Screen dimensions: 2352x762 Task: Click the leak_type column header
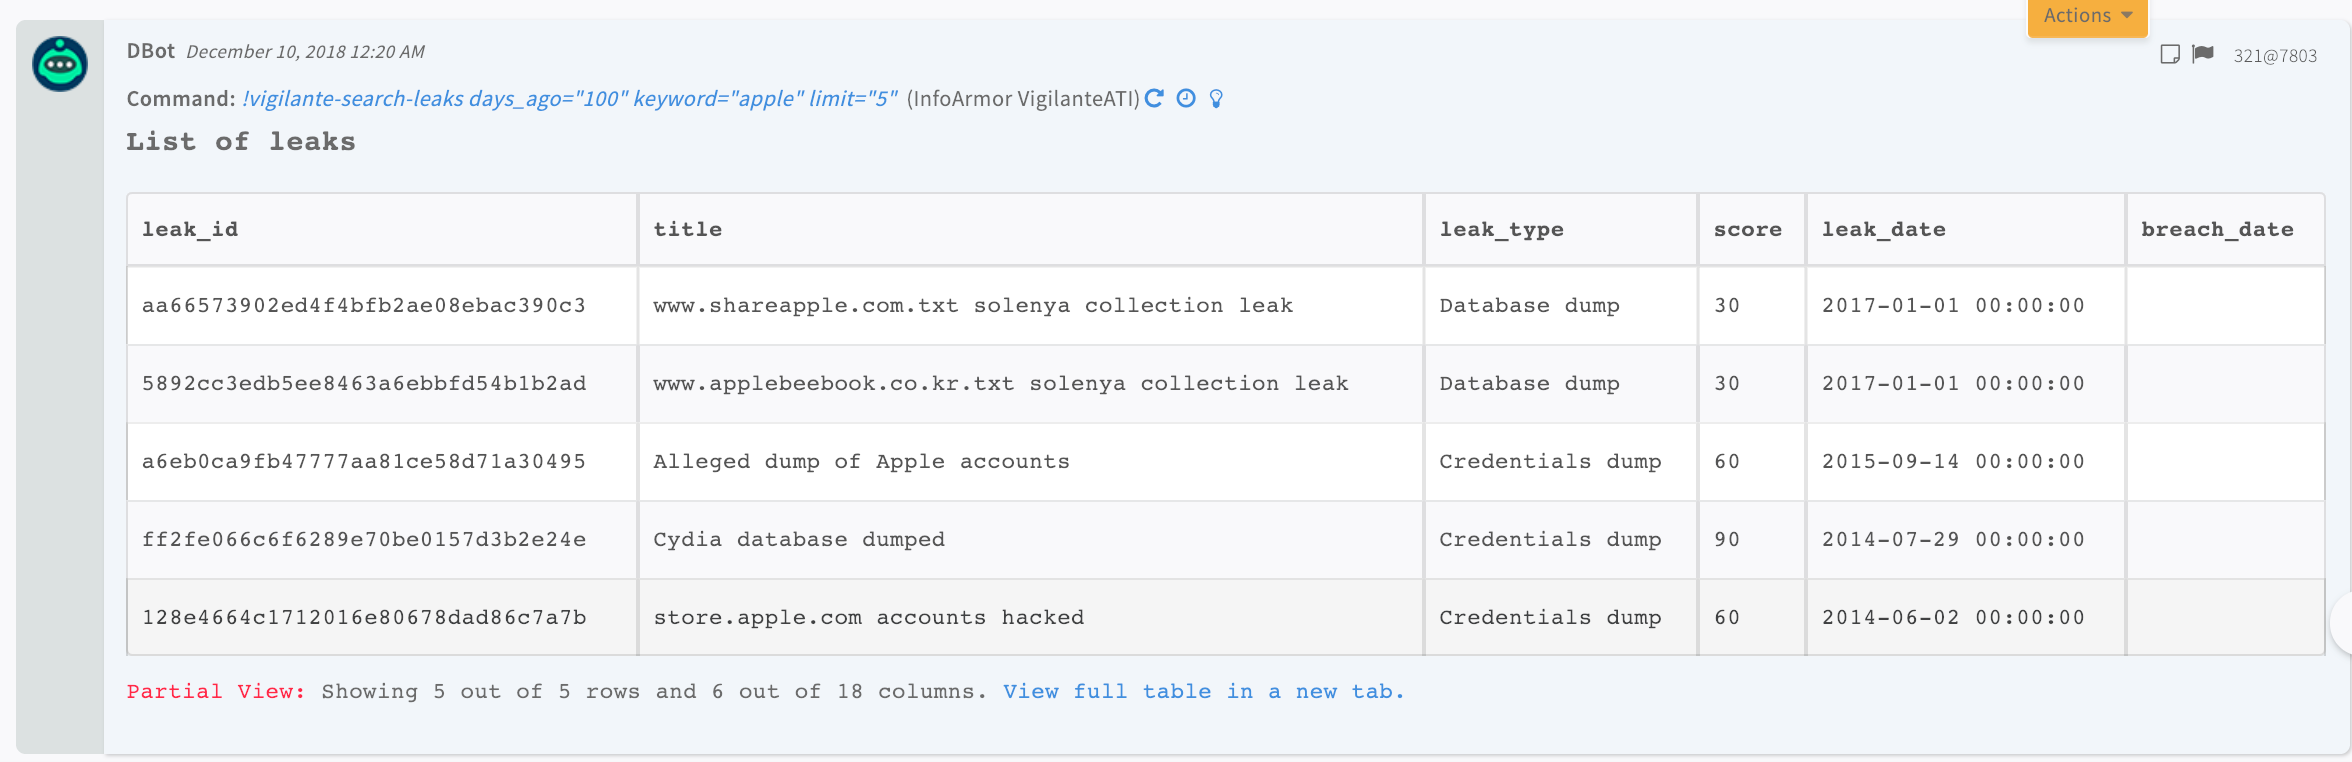pyautogui.click(x=1501, y=229)
